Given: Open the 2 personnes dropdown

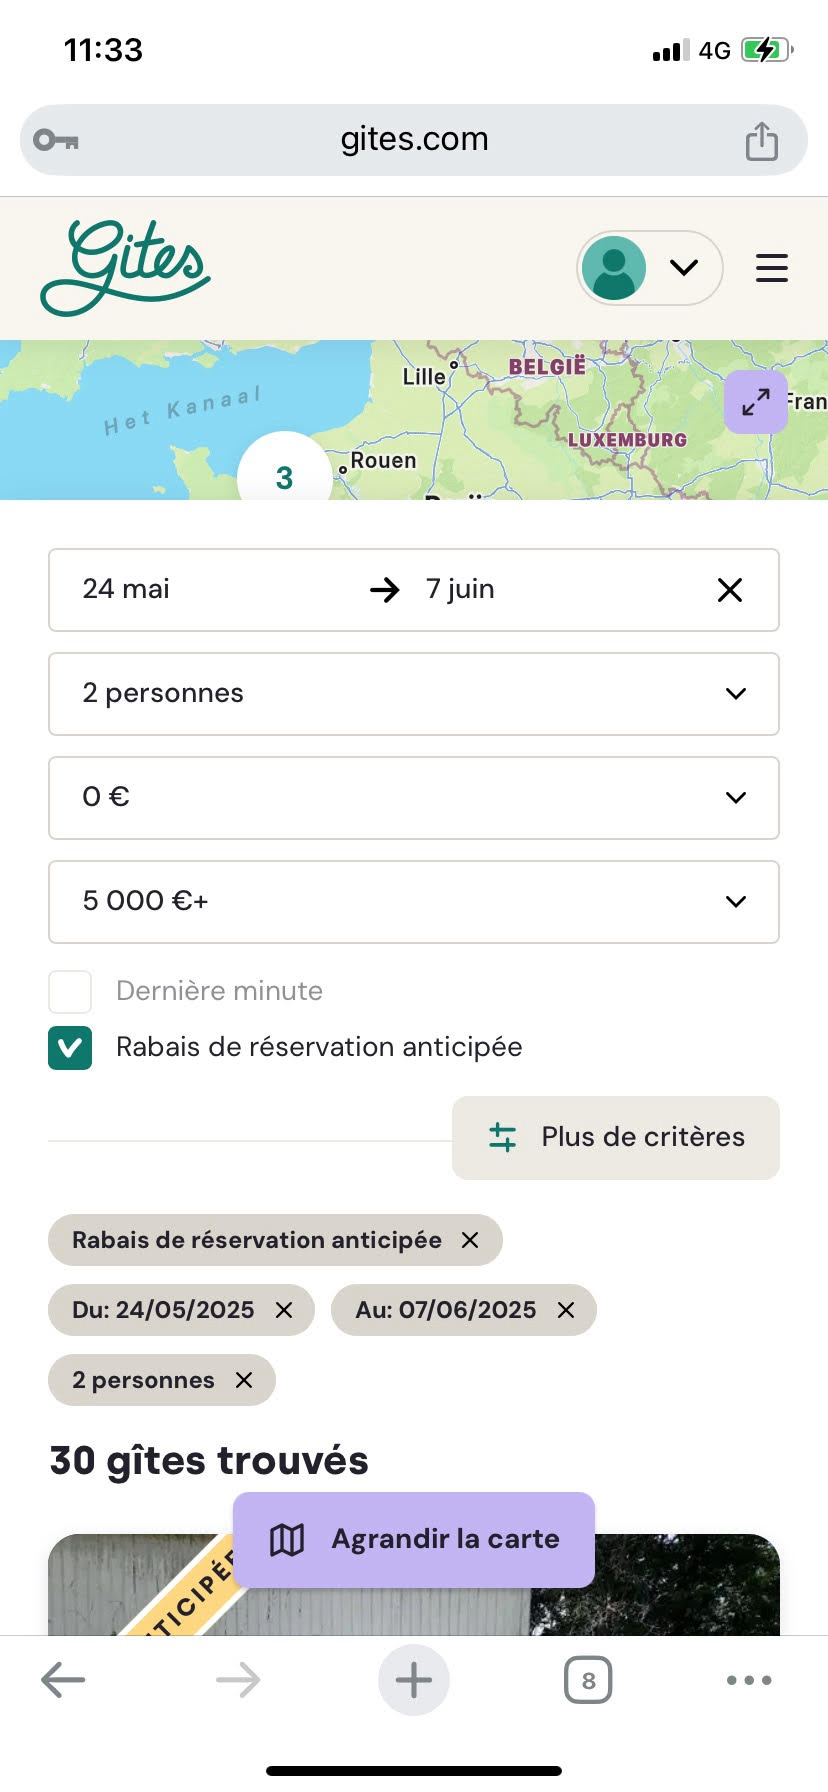Looking at the screenshot, I should point(414,694).
